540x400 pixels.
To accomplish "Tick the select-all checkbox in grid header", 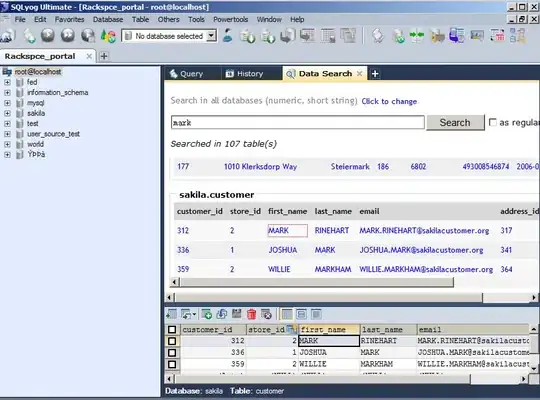I will tap(172, 330).
